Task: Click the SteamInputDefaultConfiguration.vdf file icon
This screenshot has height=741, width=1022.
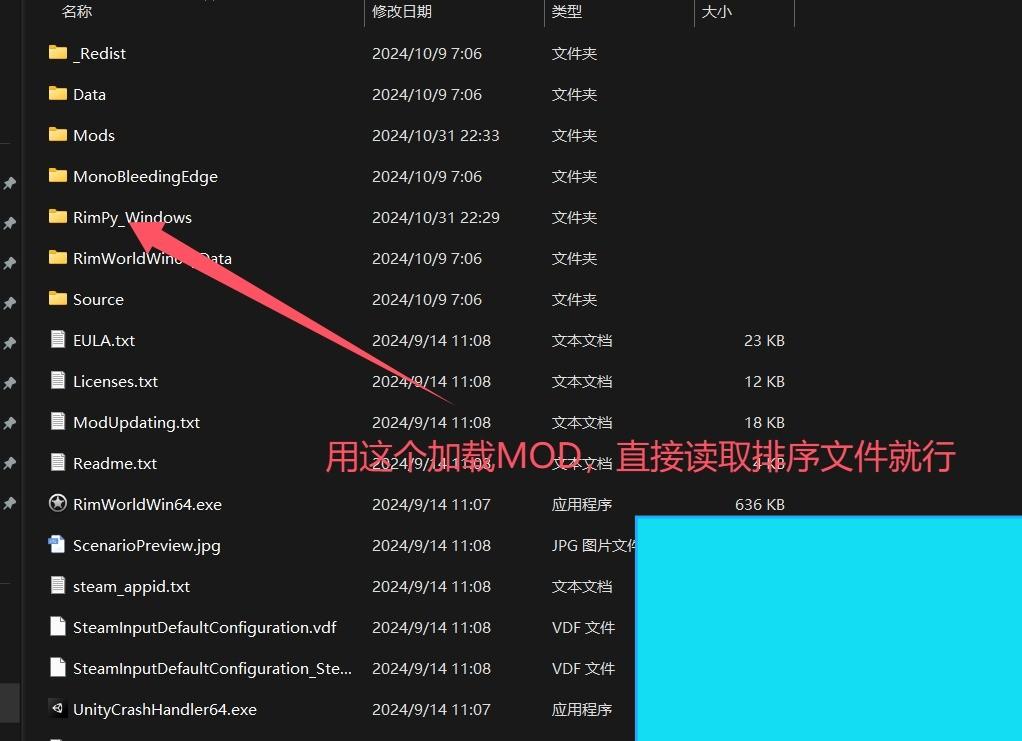Action: (58, 626)
